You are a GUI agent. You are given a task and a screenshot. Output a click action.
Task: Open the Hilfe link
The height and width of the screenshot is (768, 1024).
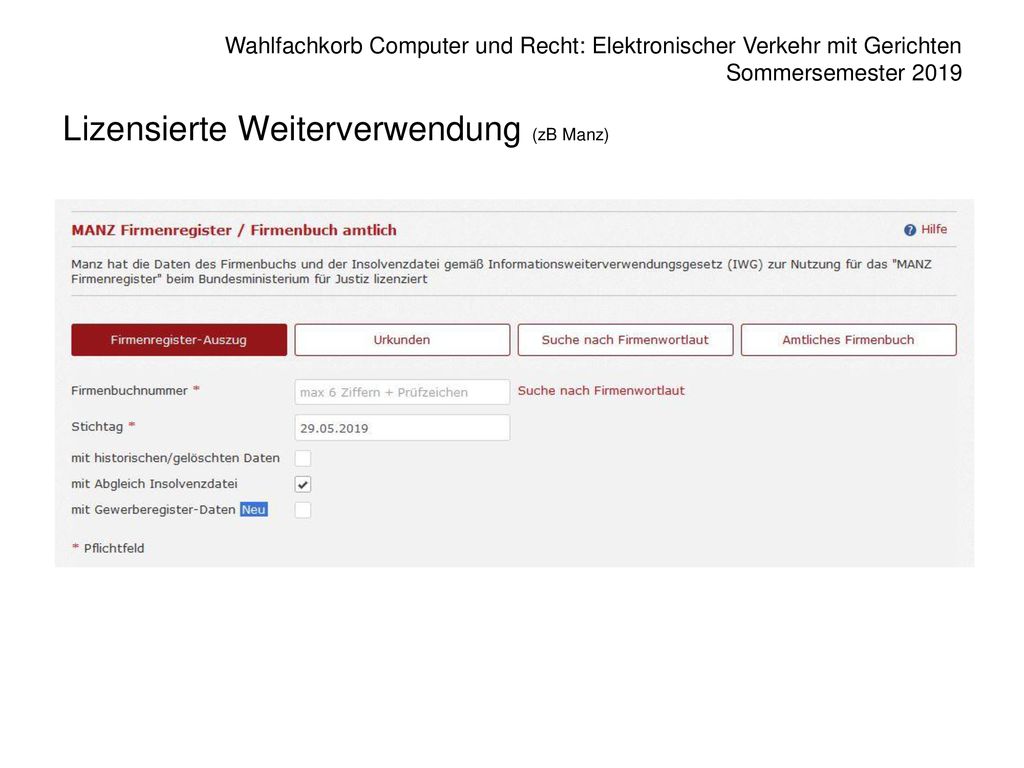(934, 229)
